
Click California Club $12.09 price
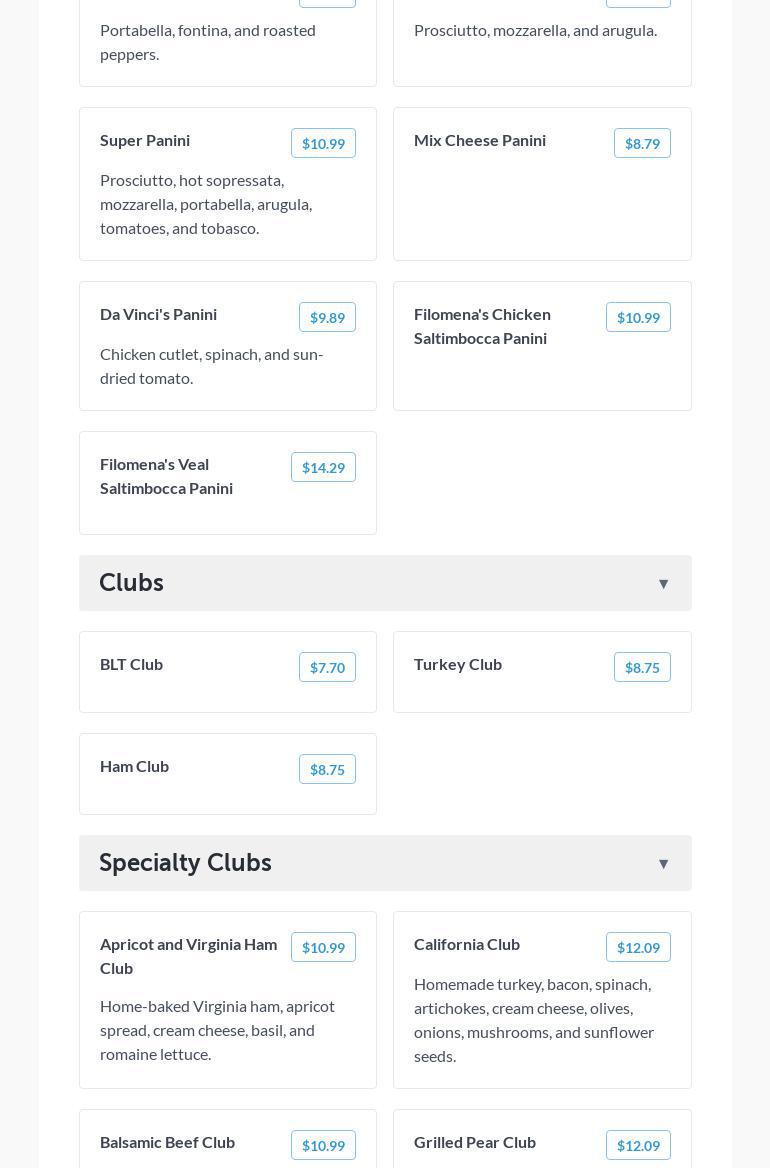pos(638,948)
